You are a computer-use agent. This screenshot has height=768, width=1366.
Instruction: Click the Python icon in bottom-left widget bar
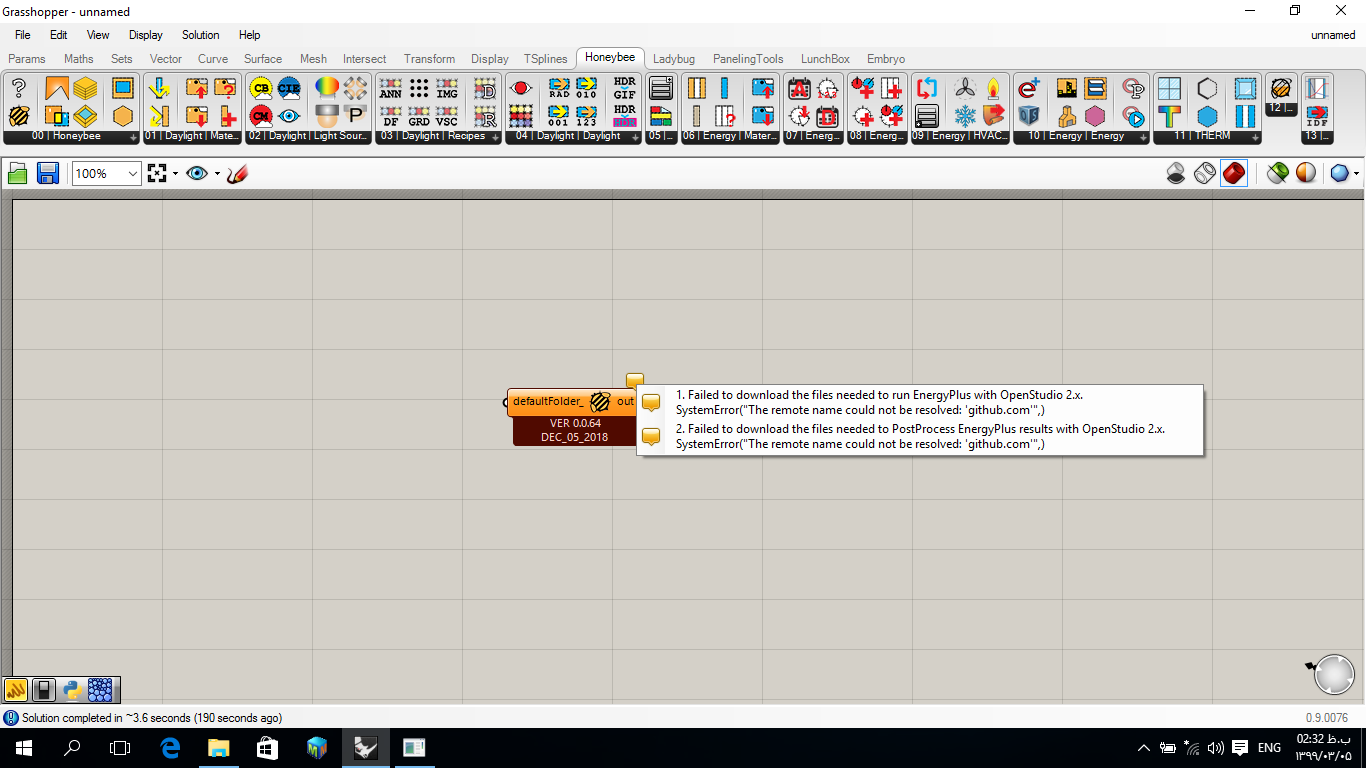click(x=72, y=689)
